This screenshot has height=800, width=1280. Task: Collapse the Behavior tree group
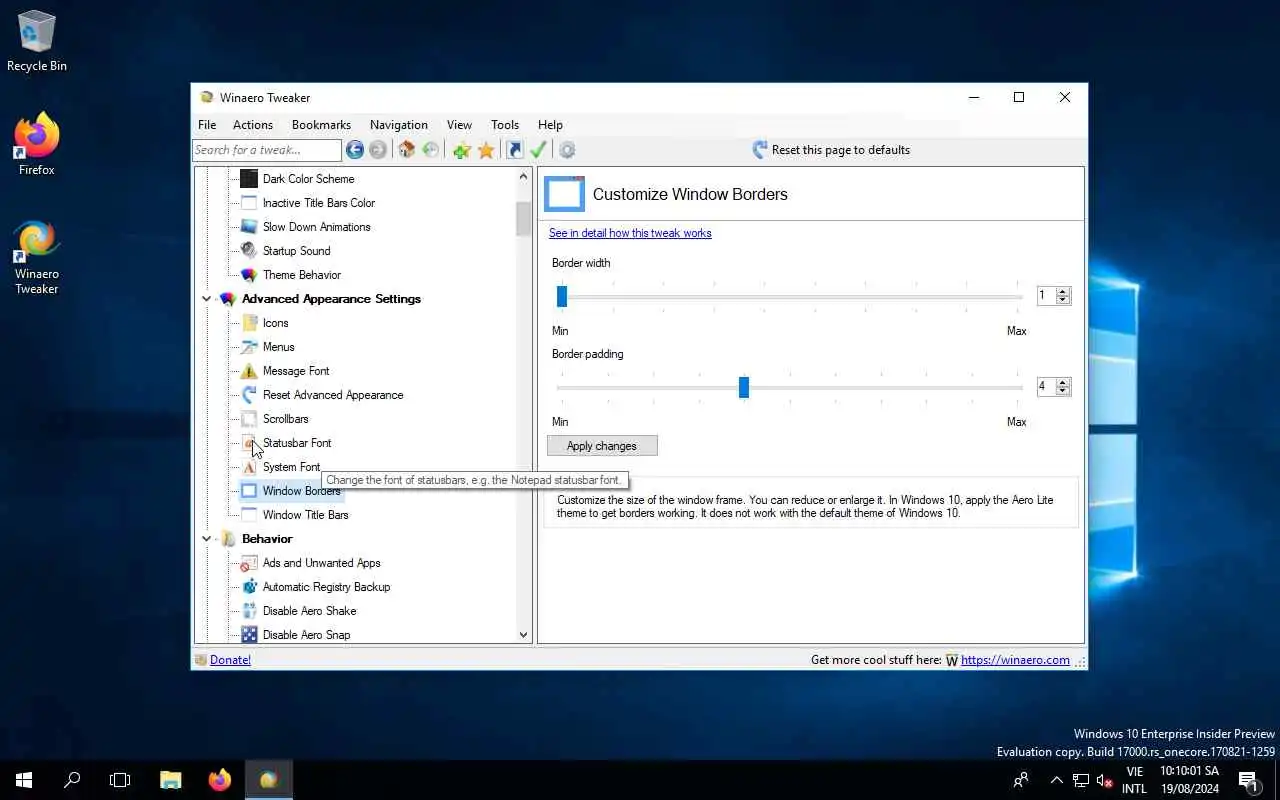point(207,539)
